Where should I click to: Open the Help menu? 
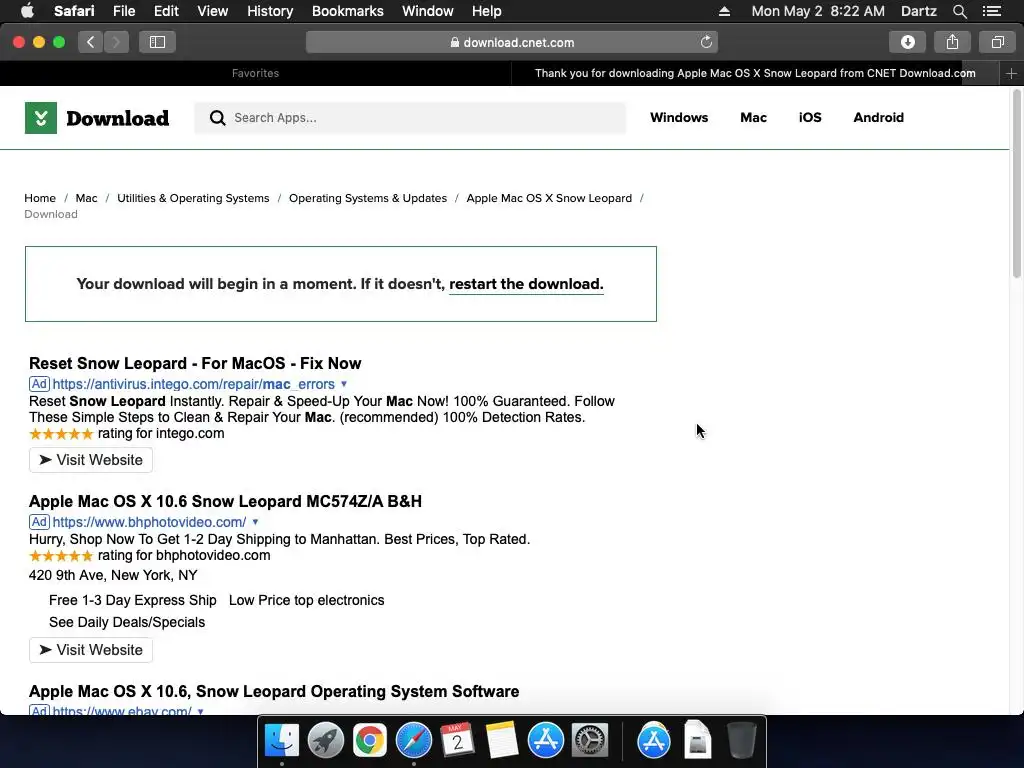487,11
